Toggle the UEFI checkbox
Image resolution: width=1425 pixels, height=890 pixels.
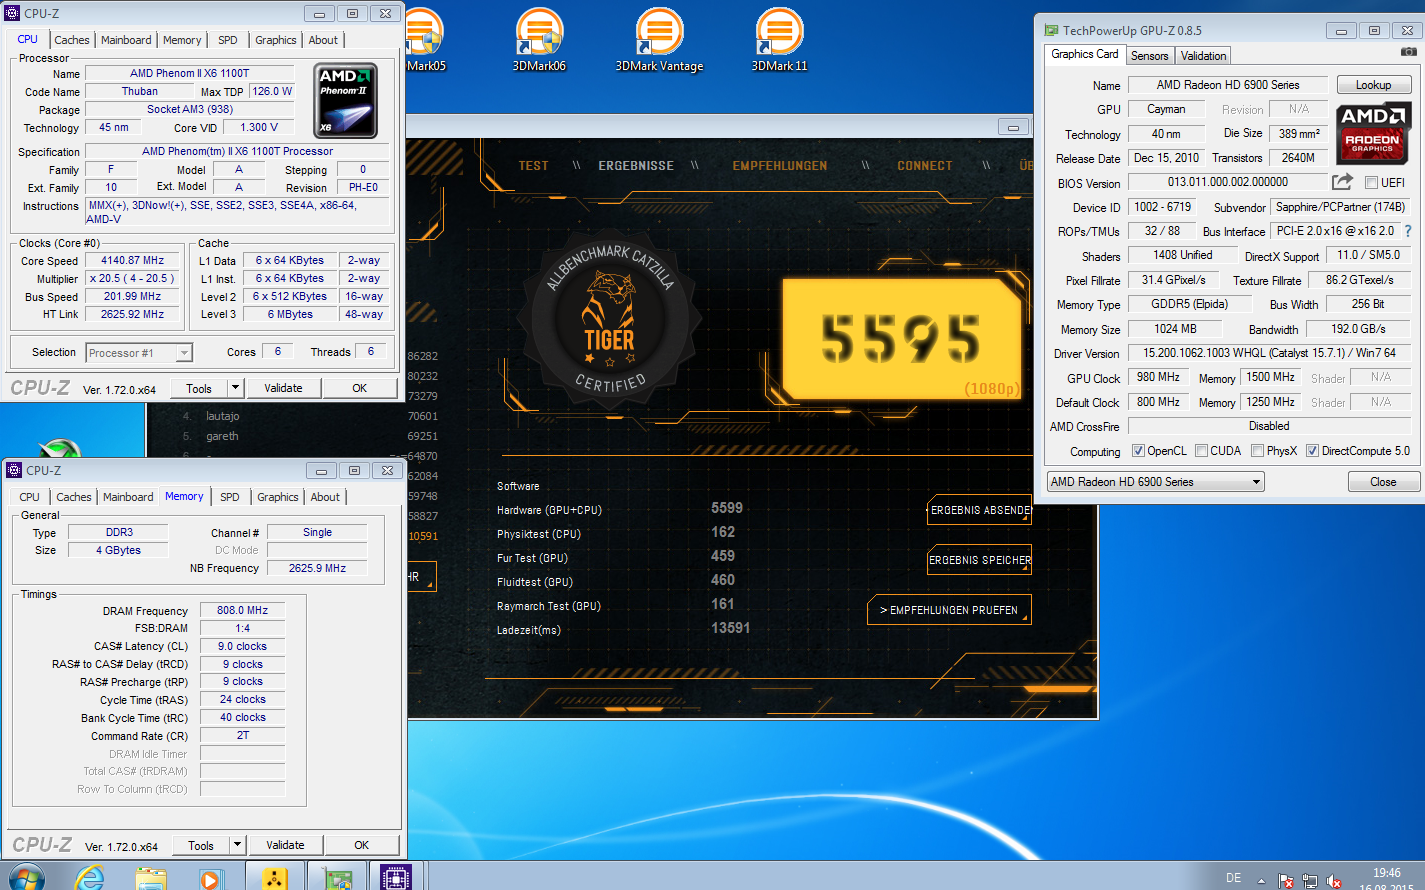coord(1369,183)
